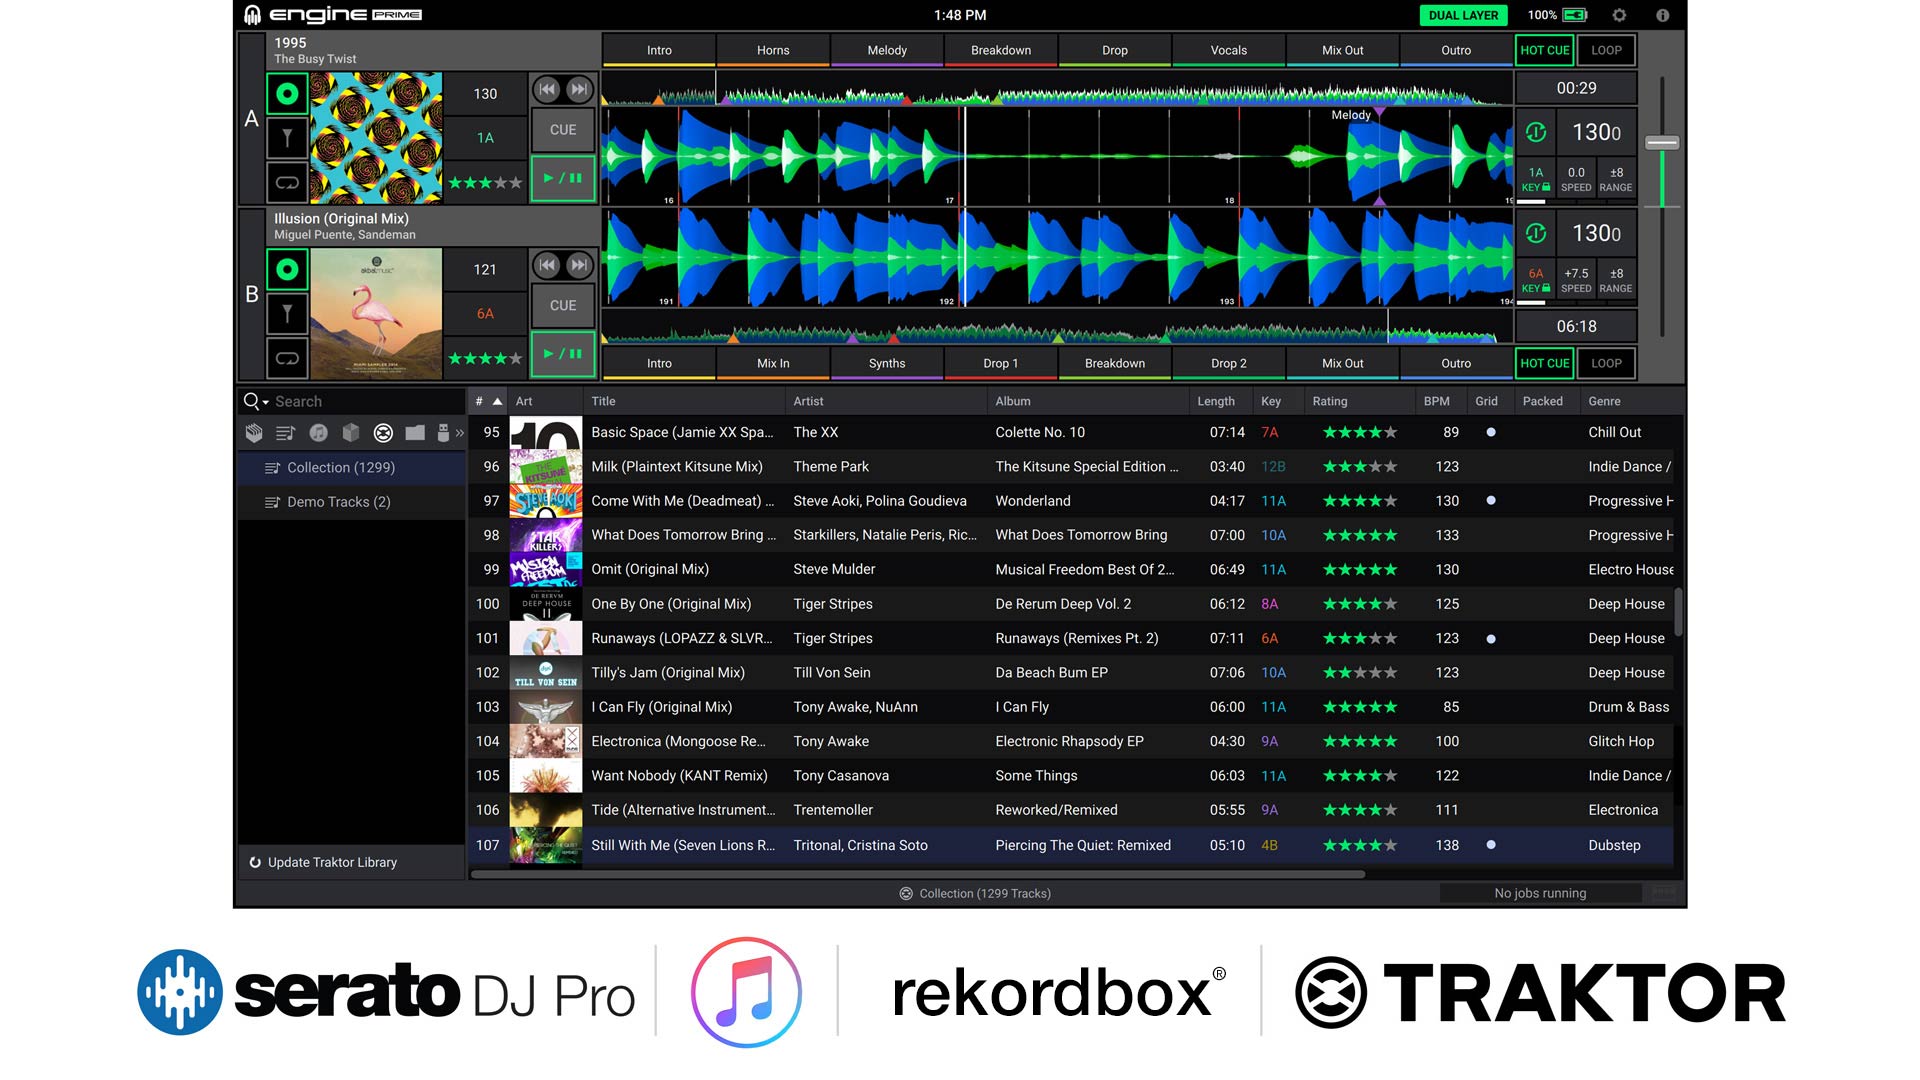Screen dimensions: 1920x1080
Task: Set rating stars for Tilly's Jam
Action: point(1359,673)
